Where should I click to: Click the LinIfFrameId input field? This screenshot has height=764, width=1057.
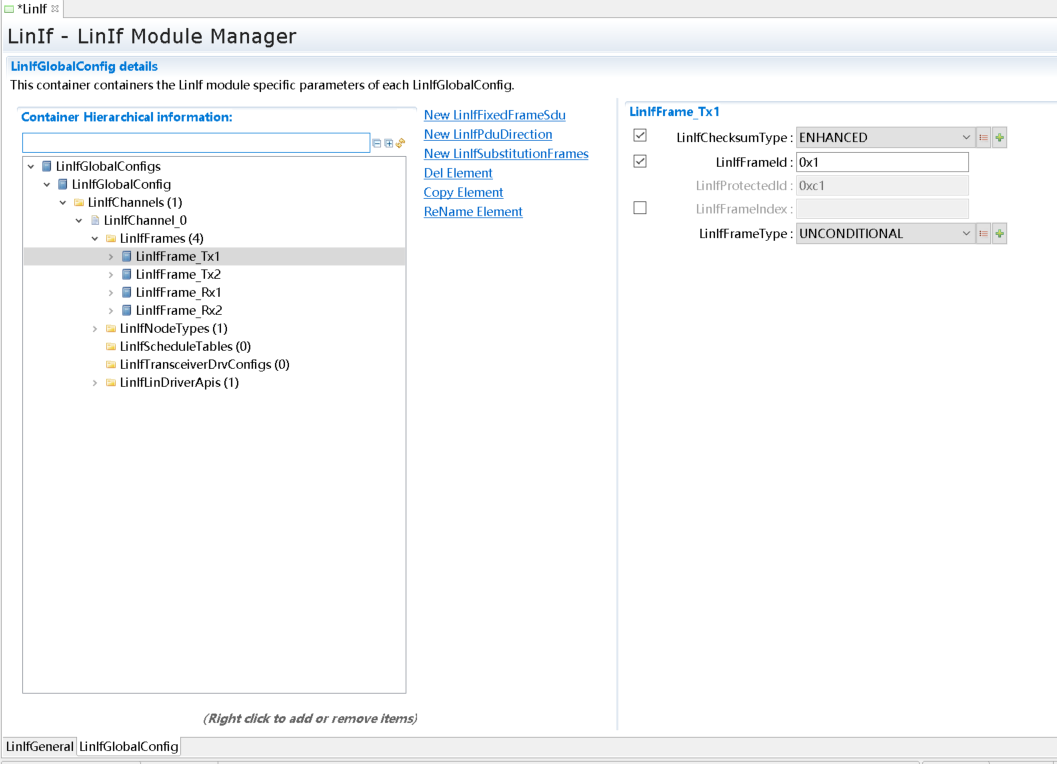[881, 162]
